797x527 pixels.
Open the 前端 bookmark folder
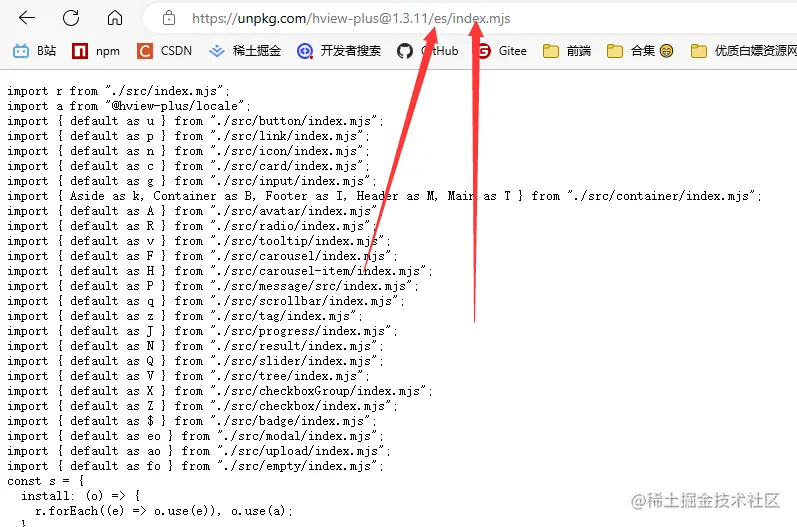567,51
